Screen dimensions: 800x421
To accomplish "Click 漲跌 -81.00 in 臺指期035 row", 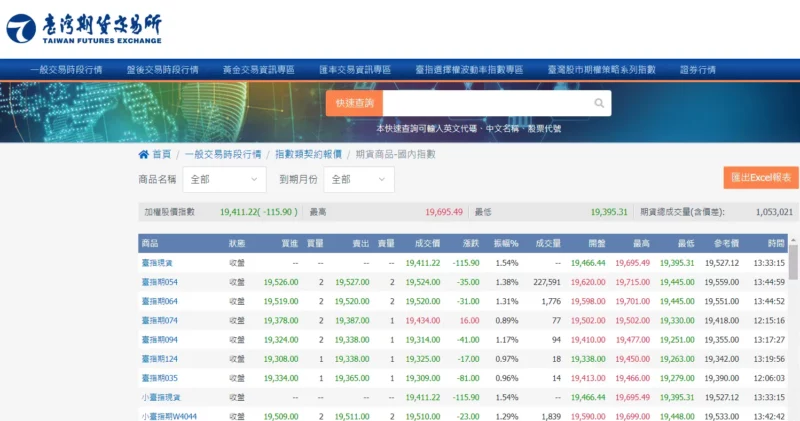I will tap(466, 378).
